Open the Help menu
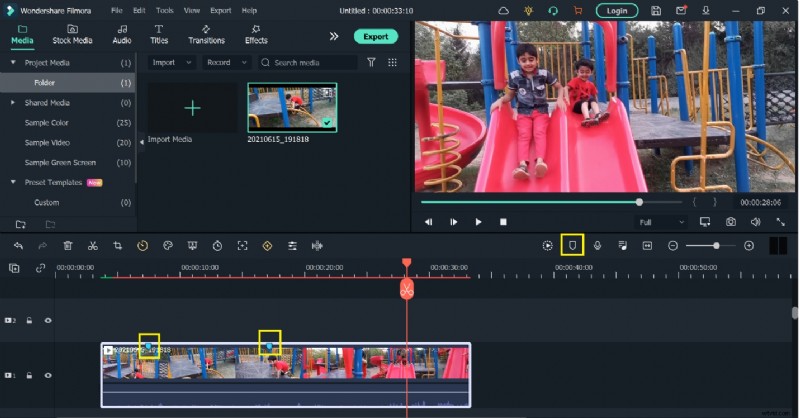The height and width of the screenshot is (418, 800). pos(249,10)
